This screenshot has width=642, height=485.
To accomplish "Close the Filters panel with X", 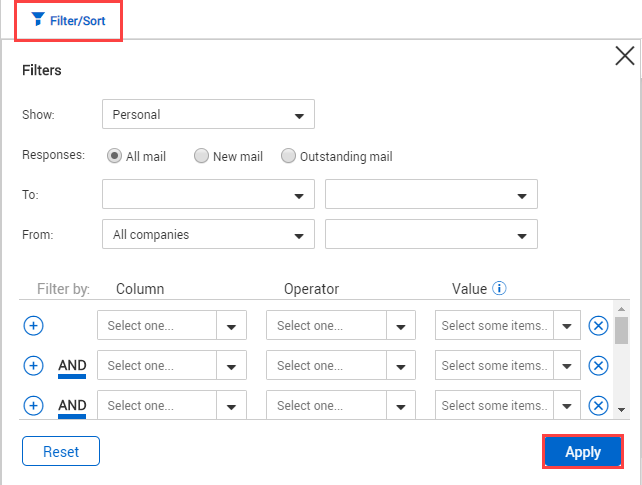I will 624,56.
